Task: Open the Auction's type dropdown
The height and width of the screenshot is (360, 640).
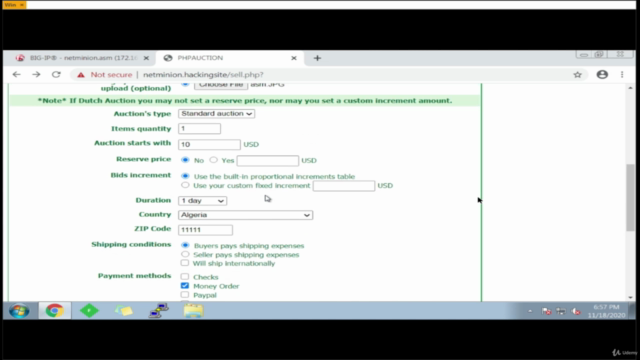Action: (x=216, y=113)
